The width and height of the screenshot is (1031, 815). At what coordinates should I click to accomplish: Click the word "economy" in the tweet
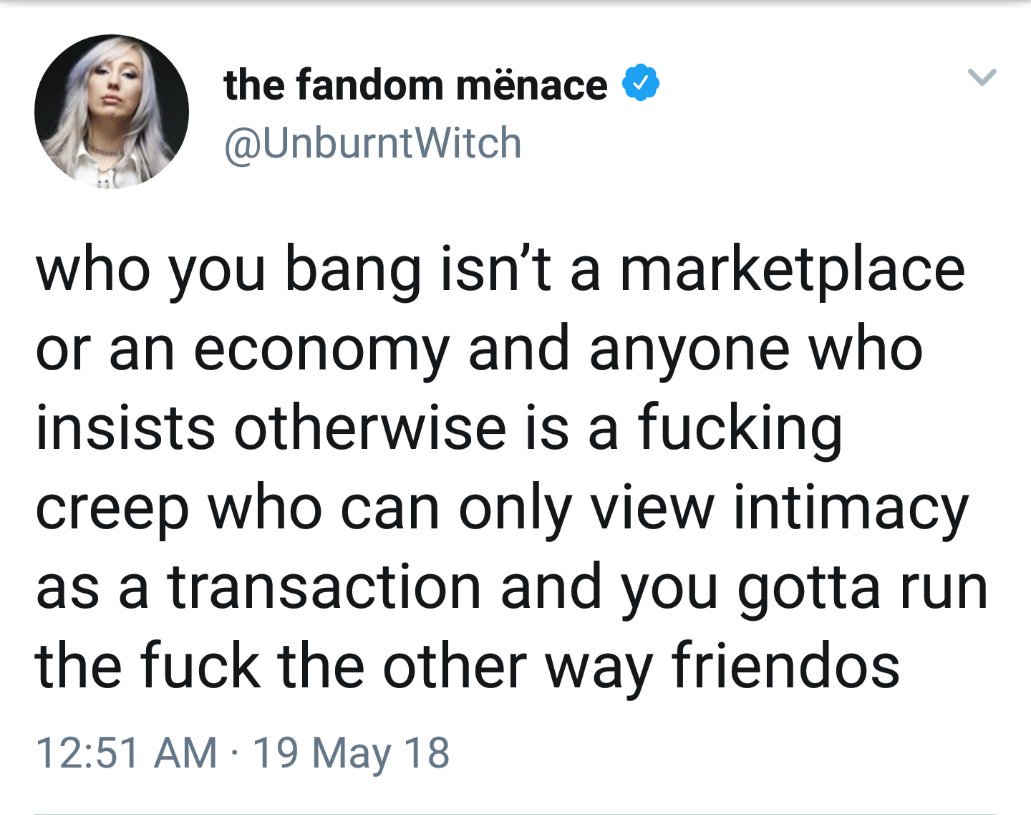click(x=322, y=350)
